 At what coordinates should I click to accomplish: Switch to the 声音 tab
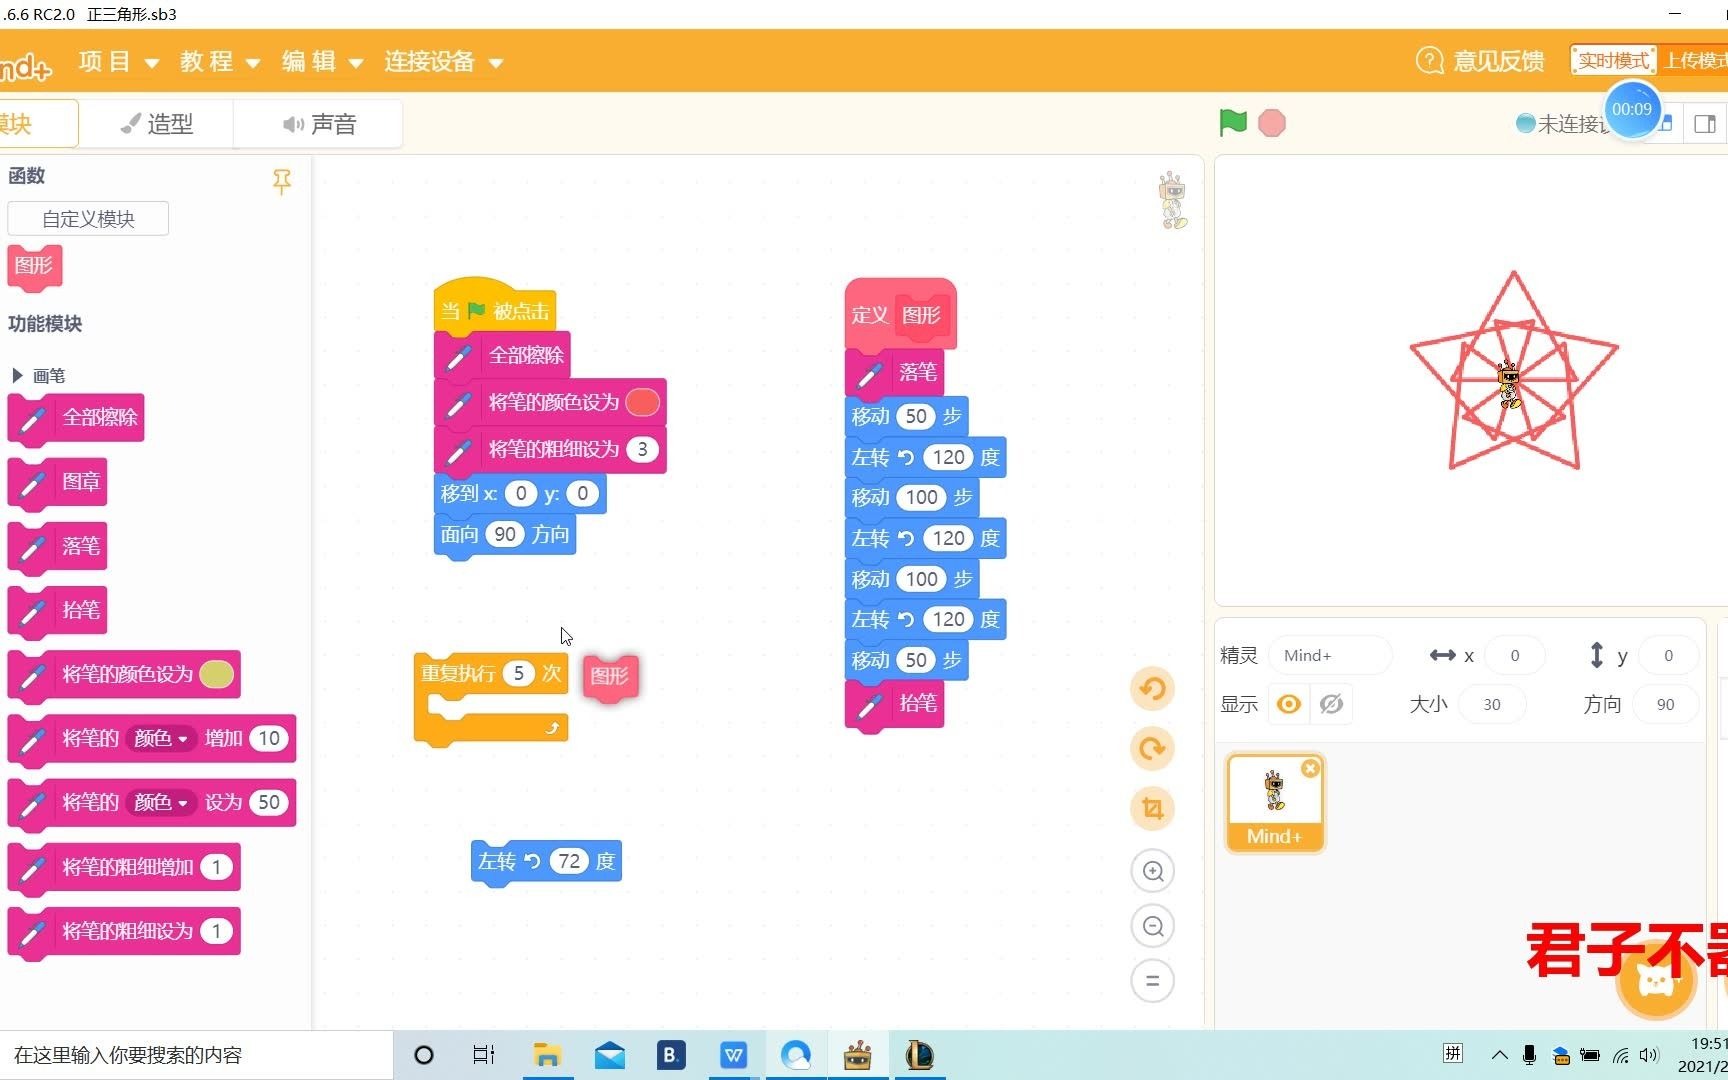coord(318,123)
